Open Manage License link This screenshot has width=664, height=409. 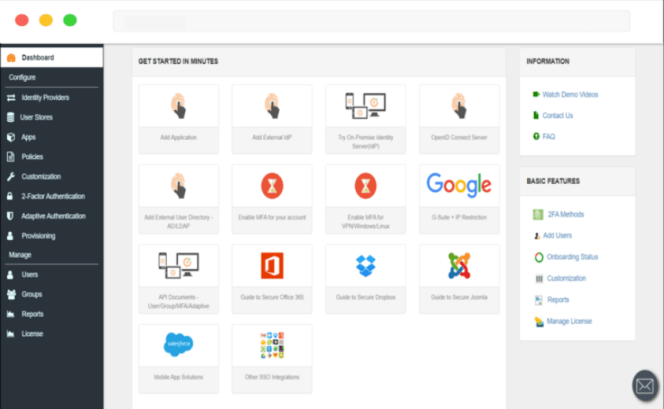click(569, 321)
